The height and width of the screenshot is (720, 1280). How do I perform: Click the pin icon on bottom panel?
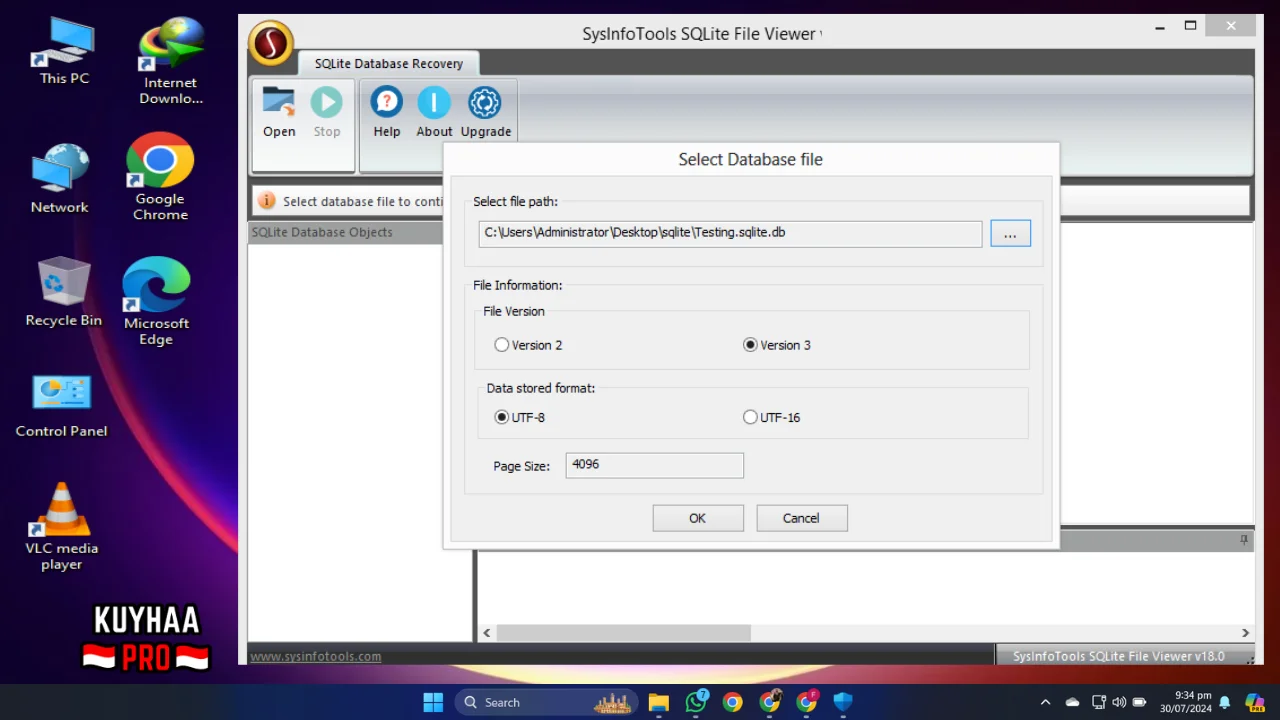[1244, 540]
